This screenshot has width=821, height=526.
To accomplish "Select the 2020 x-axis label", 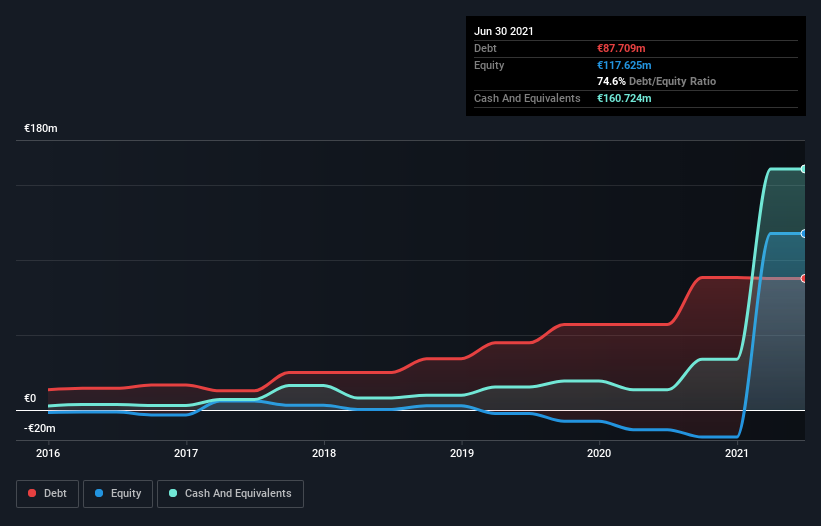I will (599, 453).
